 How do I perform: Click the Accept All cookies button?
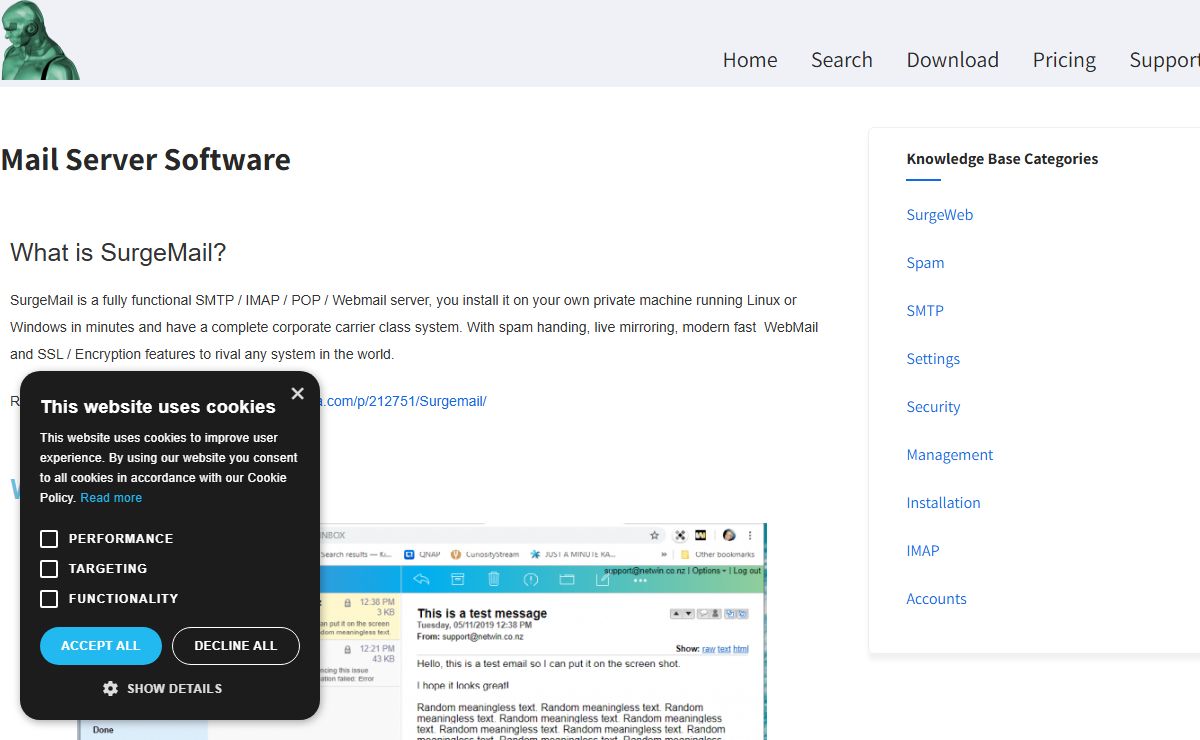[101, 646]
